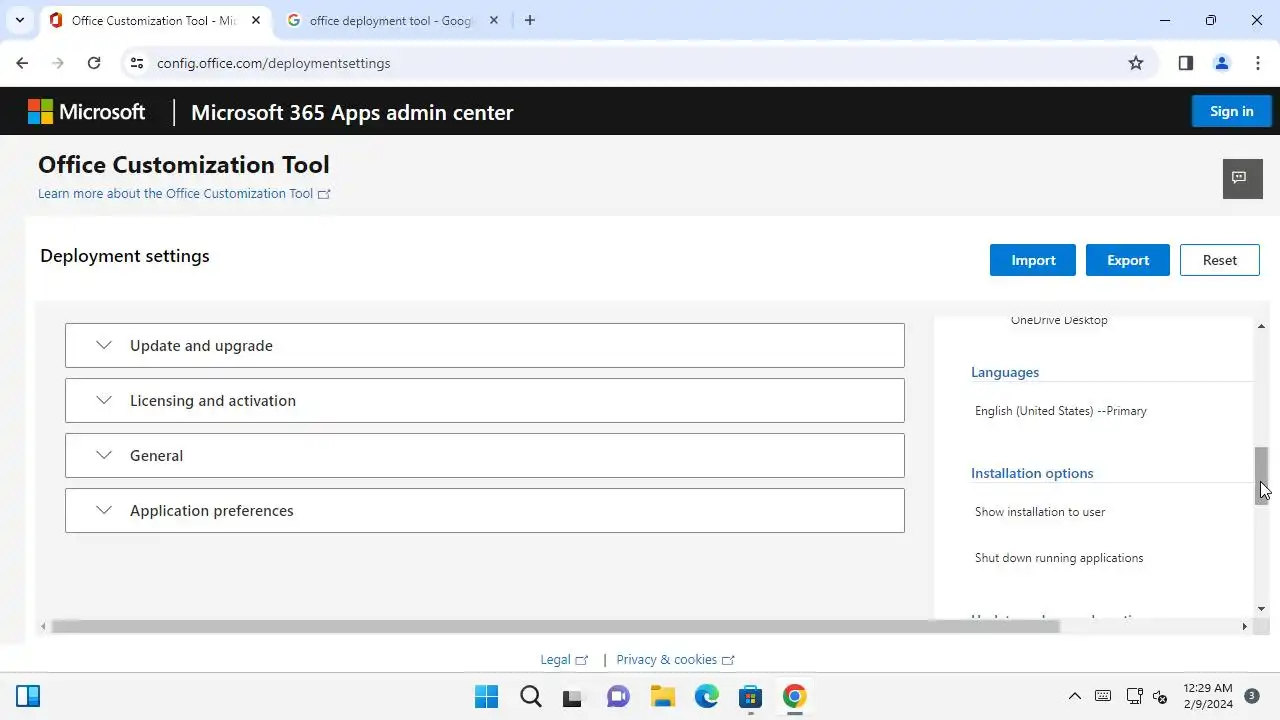Click the Installation options heading
The width and height of the screenshot is (1280, 720).
[x=1032, y=473]
